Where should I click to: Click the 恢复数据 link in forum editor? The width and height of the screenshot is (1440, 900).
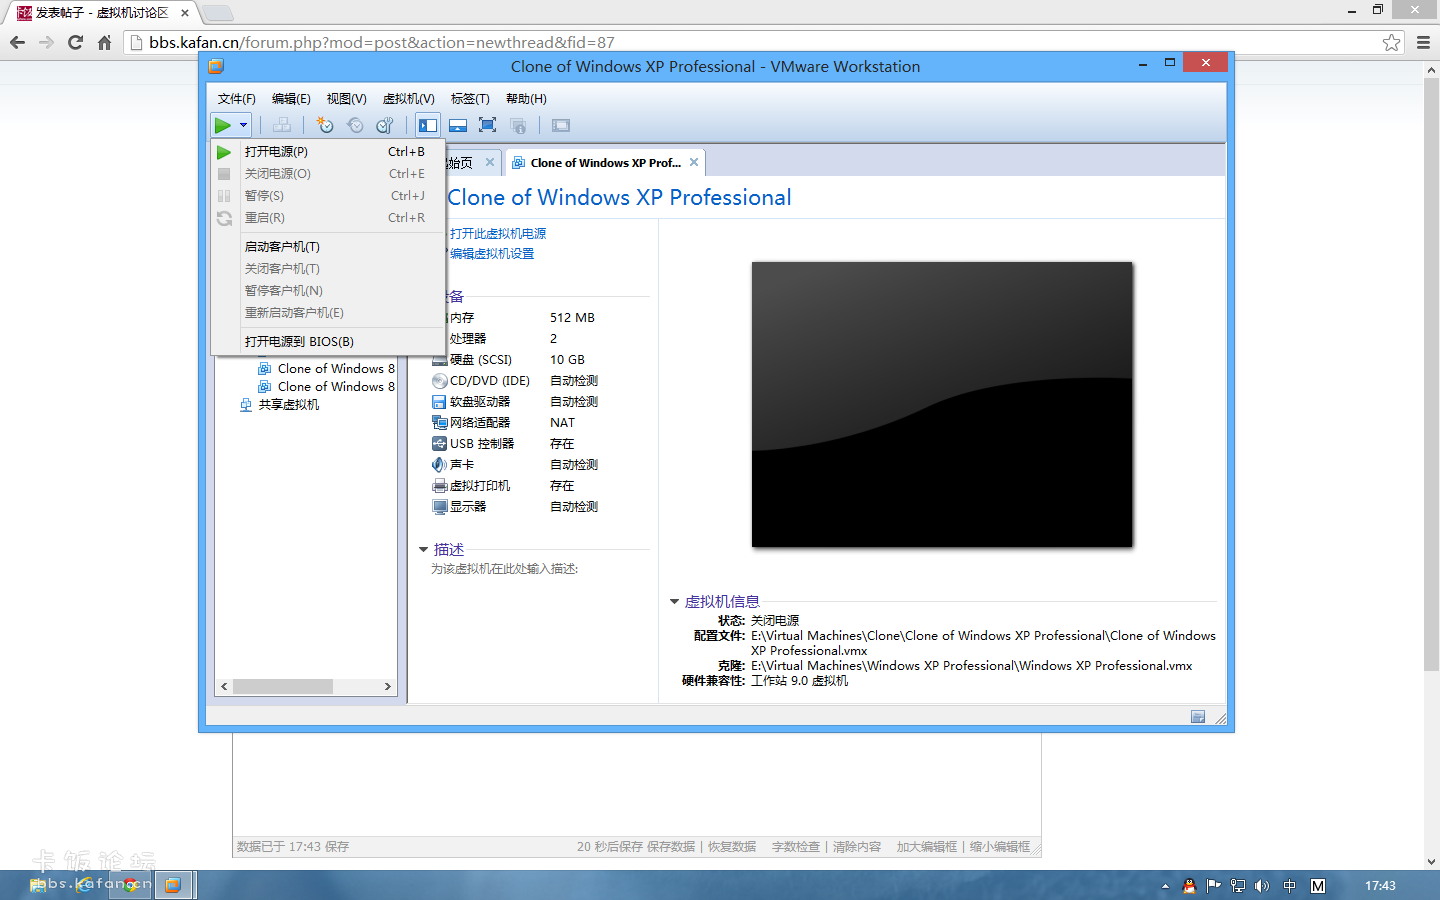[x=732, y=847]
